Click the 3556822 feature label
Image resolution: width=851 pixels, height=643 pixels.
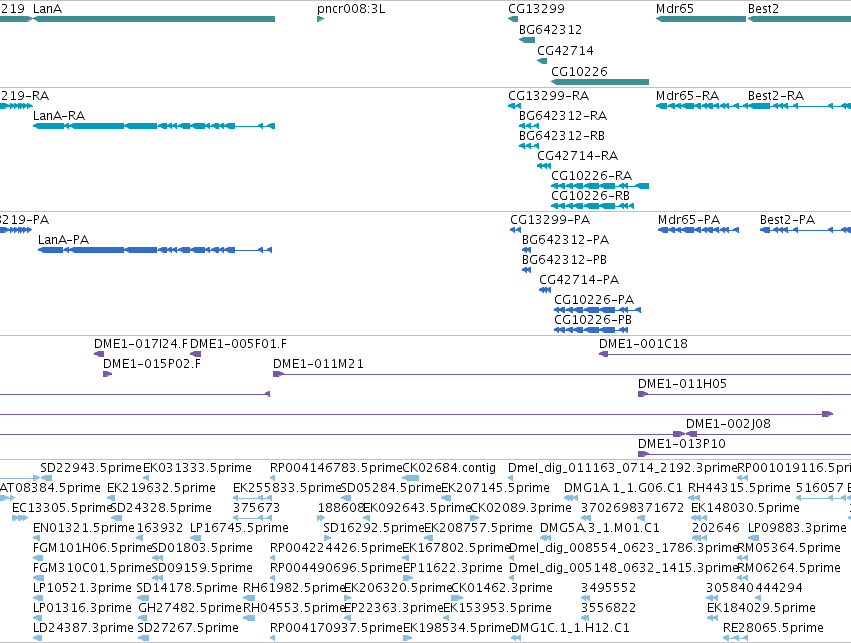click(608, 609)
